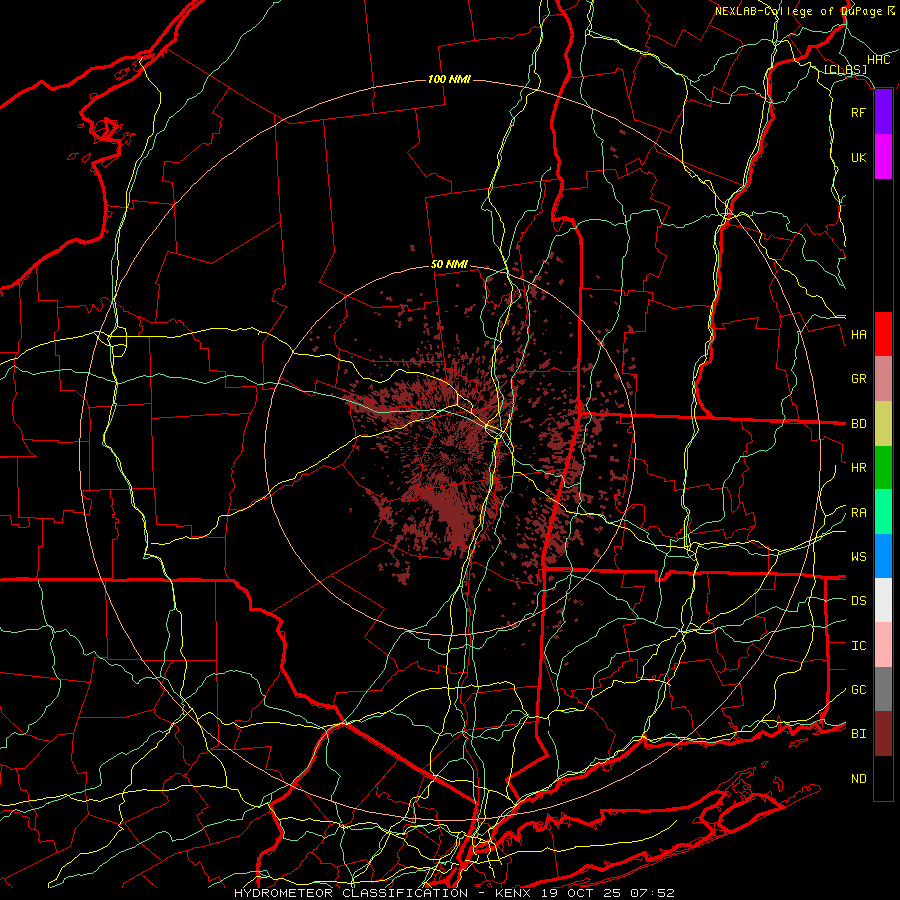Image resolution: width=900 pixels, height=900 pixels.
Task: Click the purple RF color swatch
Action: (883, 112)
